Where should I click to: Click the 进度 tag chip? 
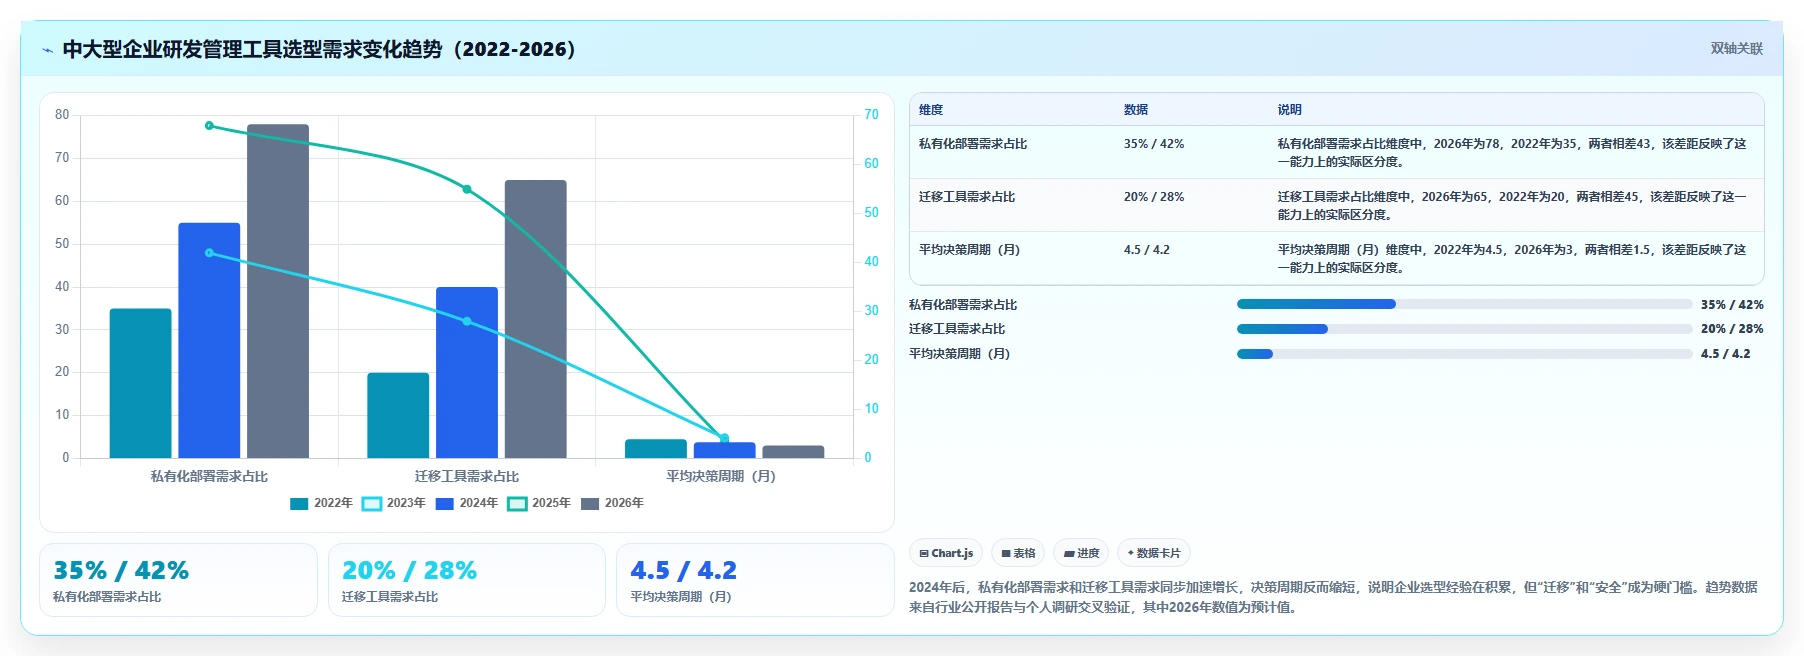(1081, 553)
